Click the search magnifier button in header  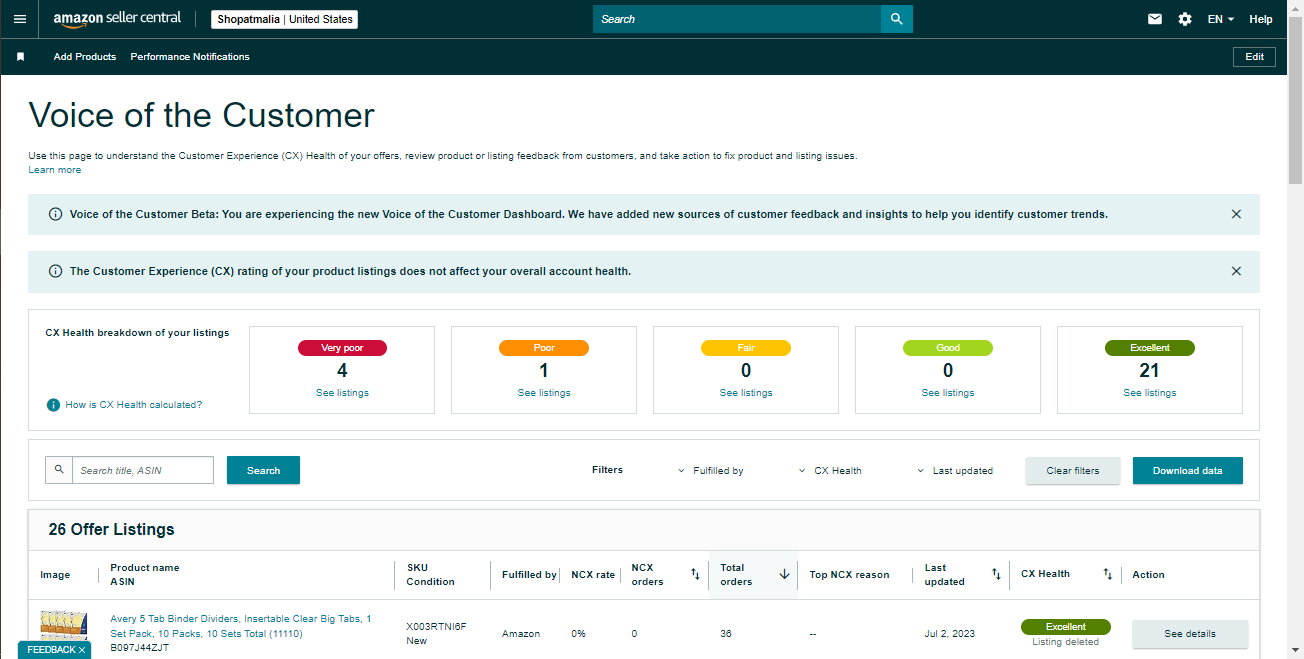click(897, 19)
